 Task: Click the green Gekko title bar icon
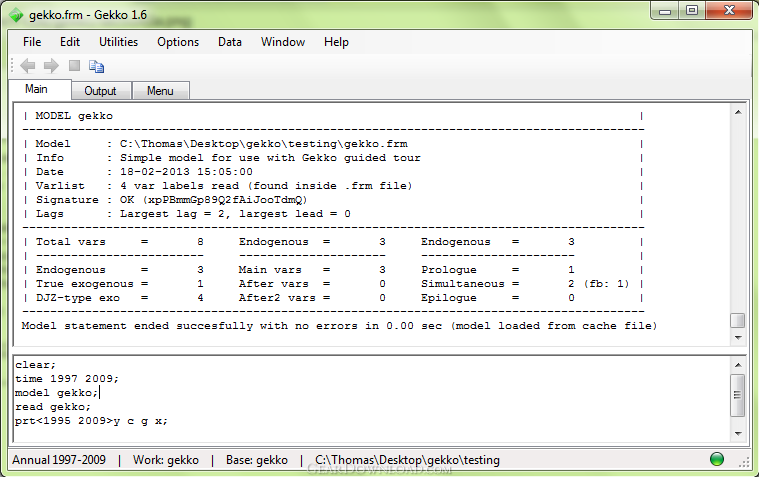click(x=16, y=15)
